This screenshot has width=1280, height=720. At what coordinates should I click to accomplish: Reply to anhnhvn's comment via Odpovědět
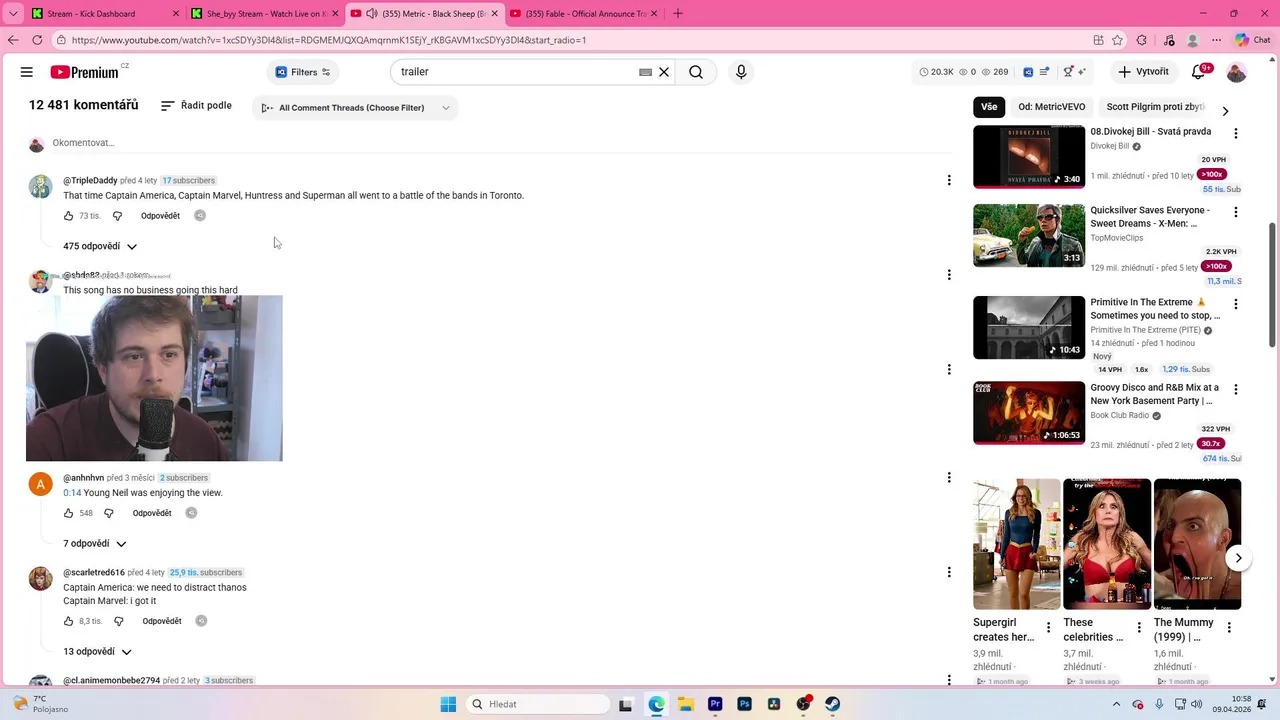tap(152, 513)
